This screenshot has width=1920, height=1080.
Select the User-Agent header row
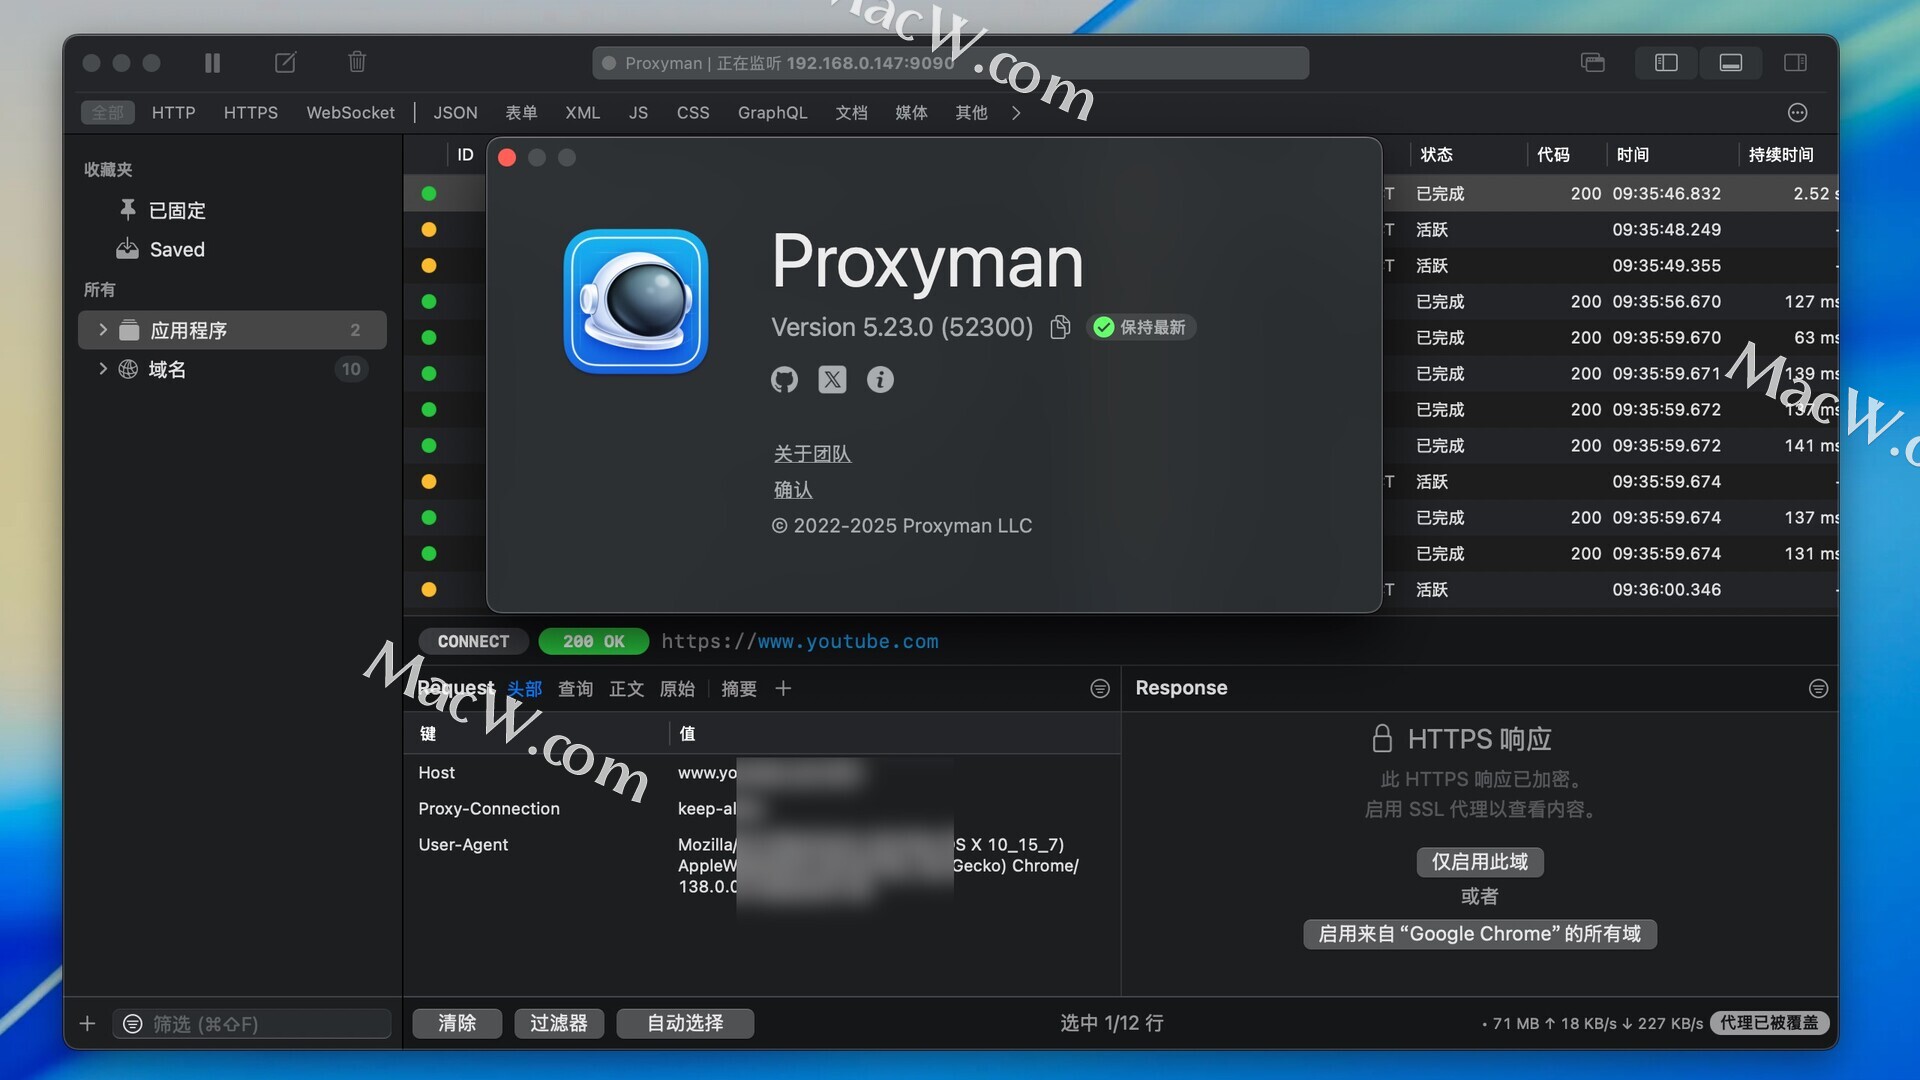761,865
